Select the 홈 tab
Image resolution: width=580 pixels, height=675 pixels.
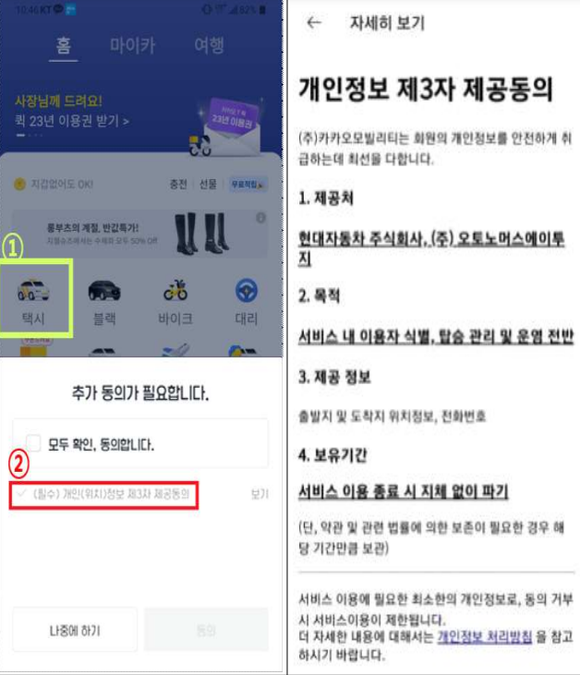pos(63,46)
